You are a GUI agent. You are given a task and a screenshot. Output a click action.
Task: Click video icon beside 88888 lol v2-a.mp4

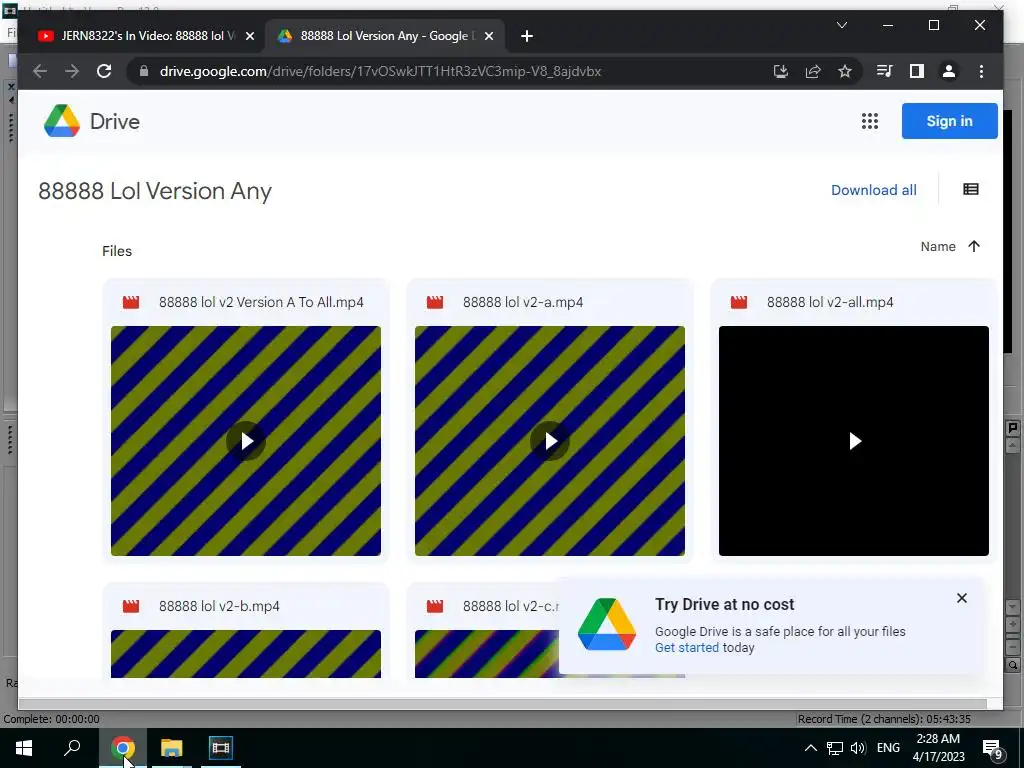point(435,302)
